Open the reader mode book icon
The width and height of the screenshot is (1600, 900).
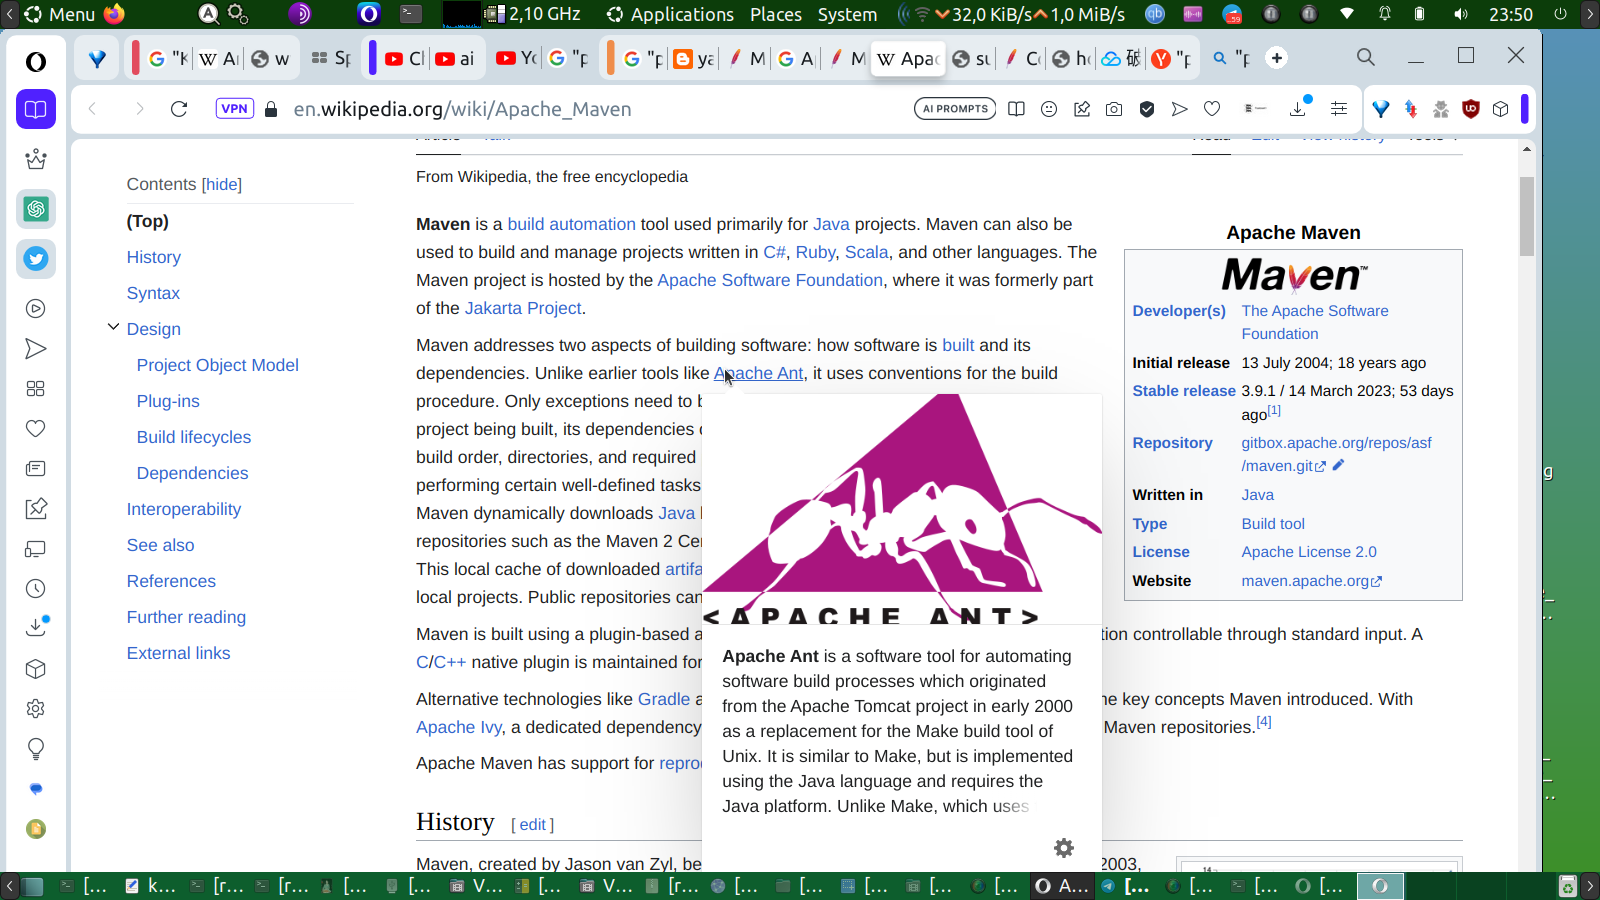tap(1016, 109)
